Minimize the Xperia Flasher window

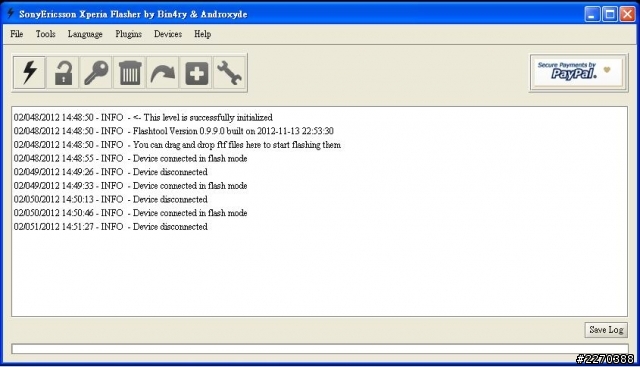pyautogui.click(x=592, y=14)
